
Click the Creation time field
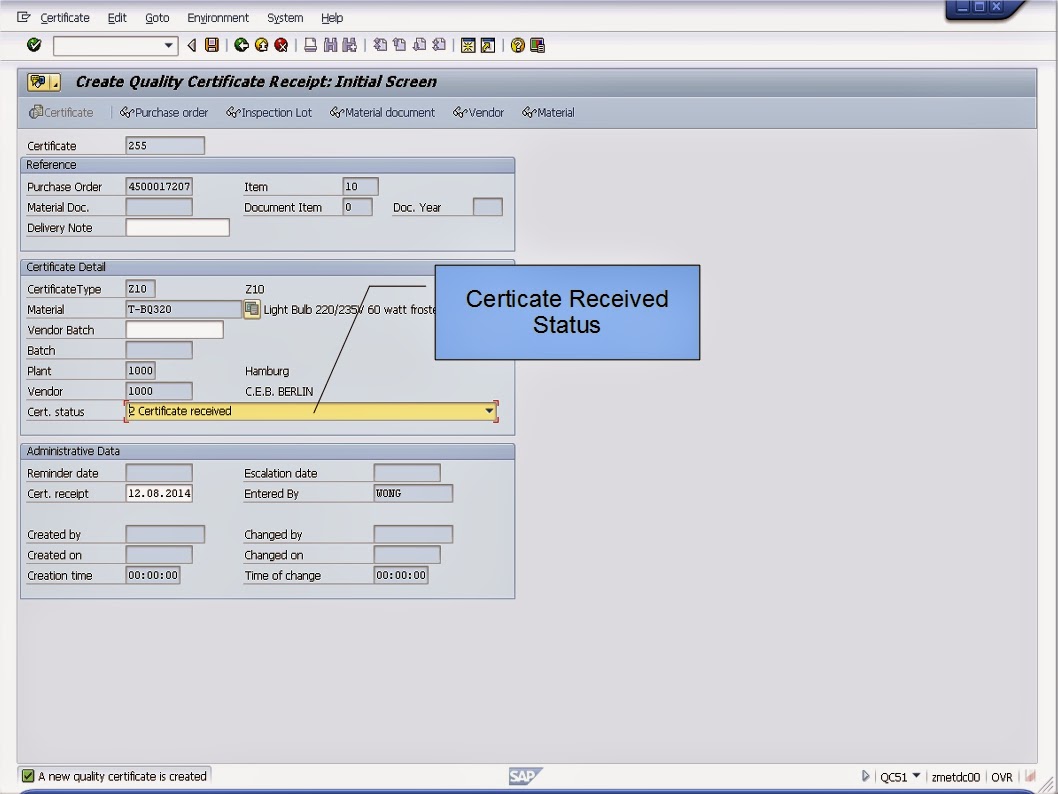coord(153,575)
